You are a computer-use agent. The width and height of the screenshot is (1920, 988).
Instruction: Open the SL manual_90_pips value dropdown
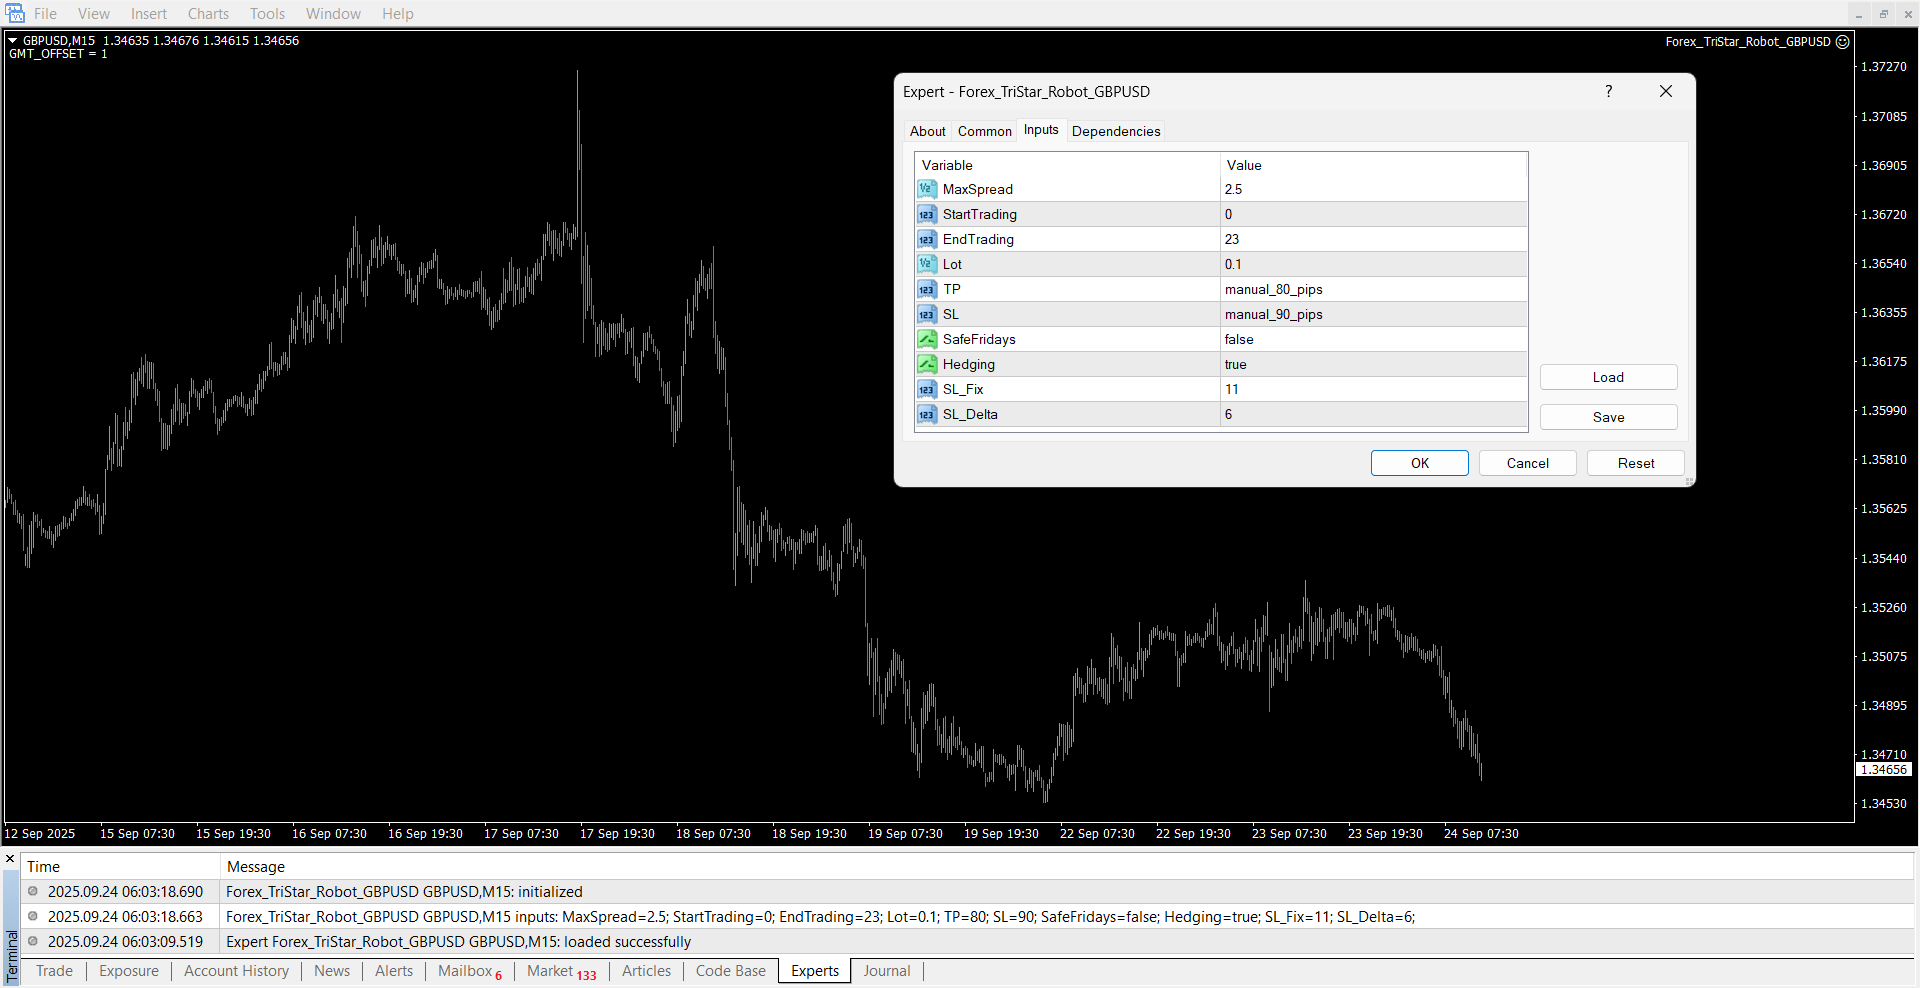pyautogui.click(x=1373, y=314)
